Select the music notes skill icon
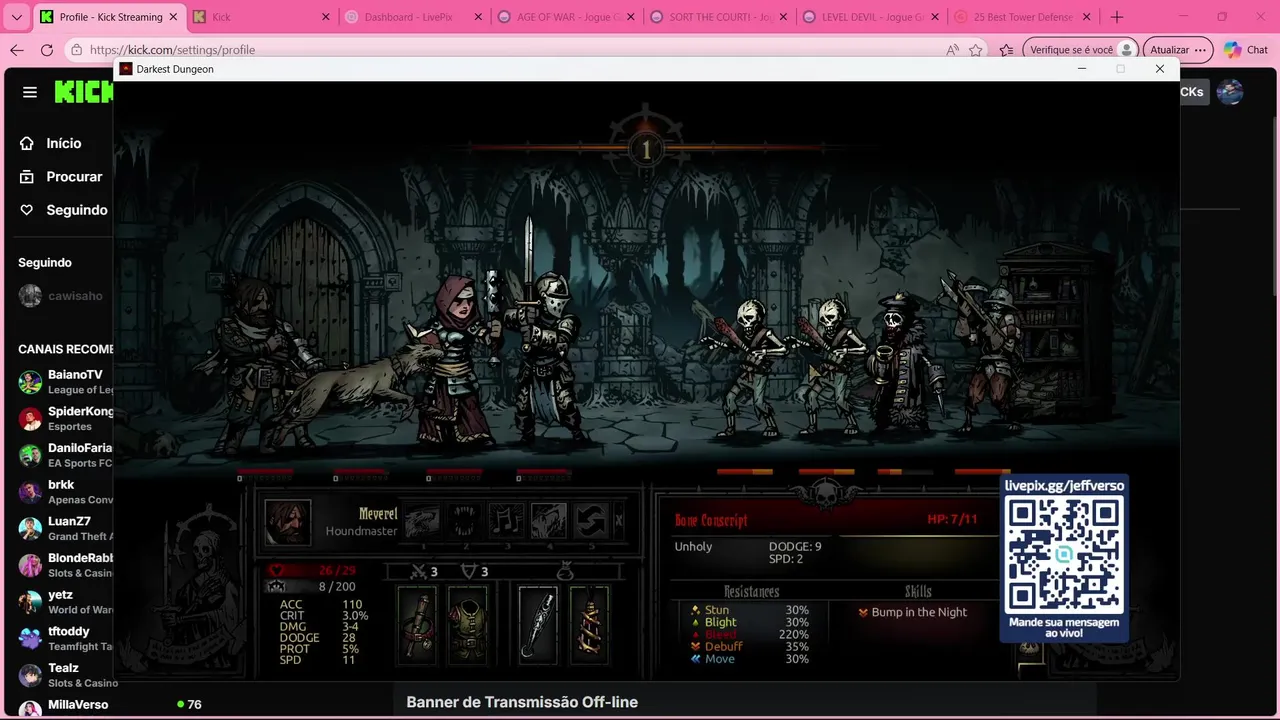Viewport: 1280px width, 720px height. tap(506, 520)
